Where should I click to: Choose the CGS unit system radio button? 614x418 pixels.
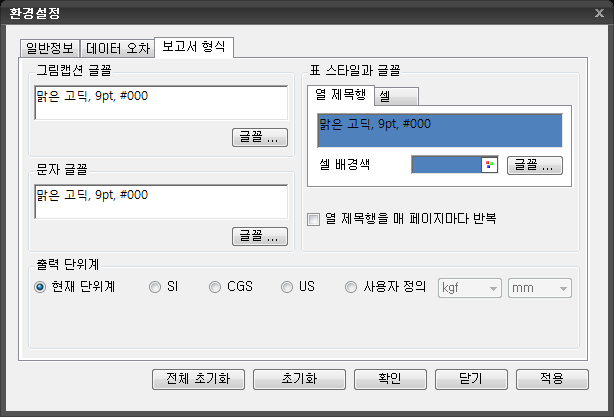coord(215,287)
